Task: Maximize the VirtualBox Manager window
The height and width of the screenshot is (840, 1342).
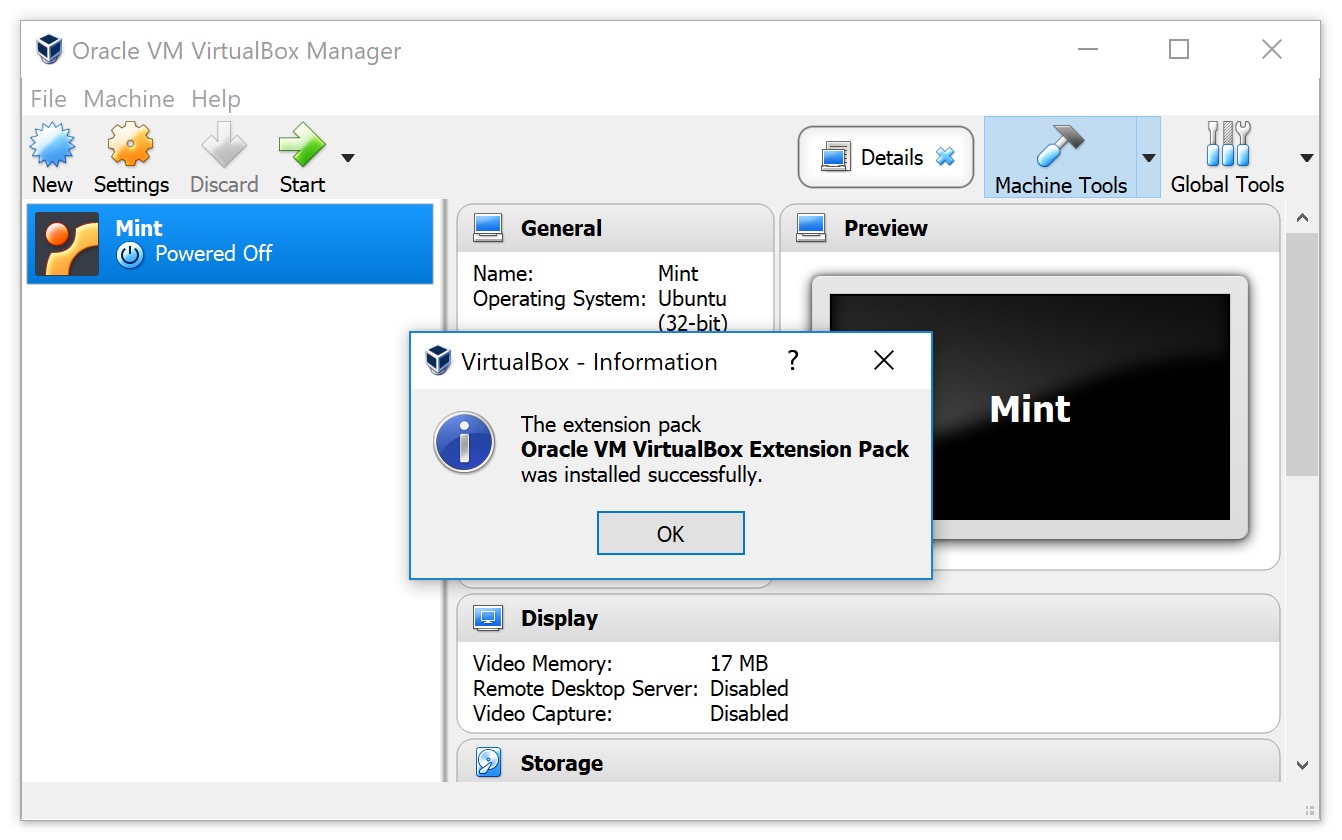Action: tap(1179, 49)
